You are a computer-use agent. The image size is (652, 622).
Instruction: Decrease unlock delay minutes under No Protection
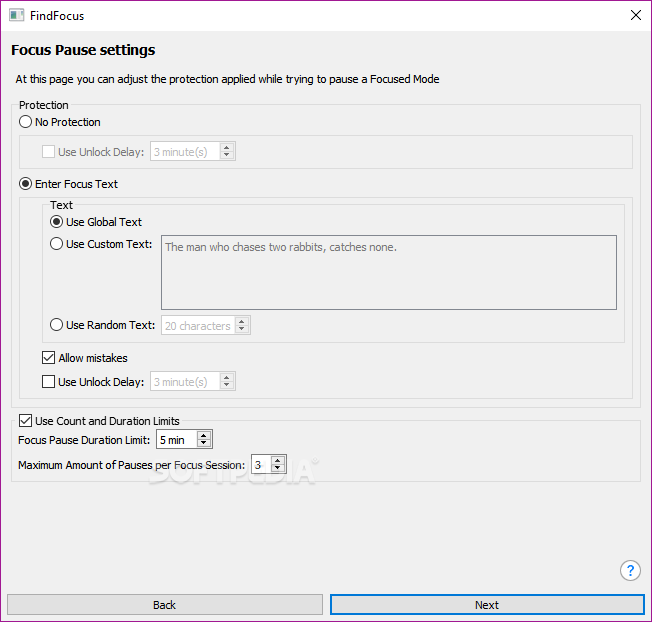click(227, 156)
